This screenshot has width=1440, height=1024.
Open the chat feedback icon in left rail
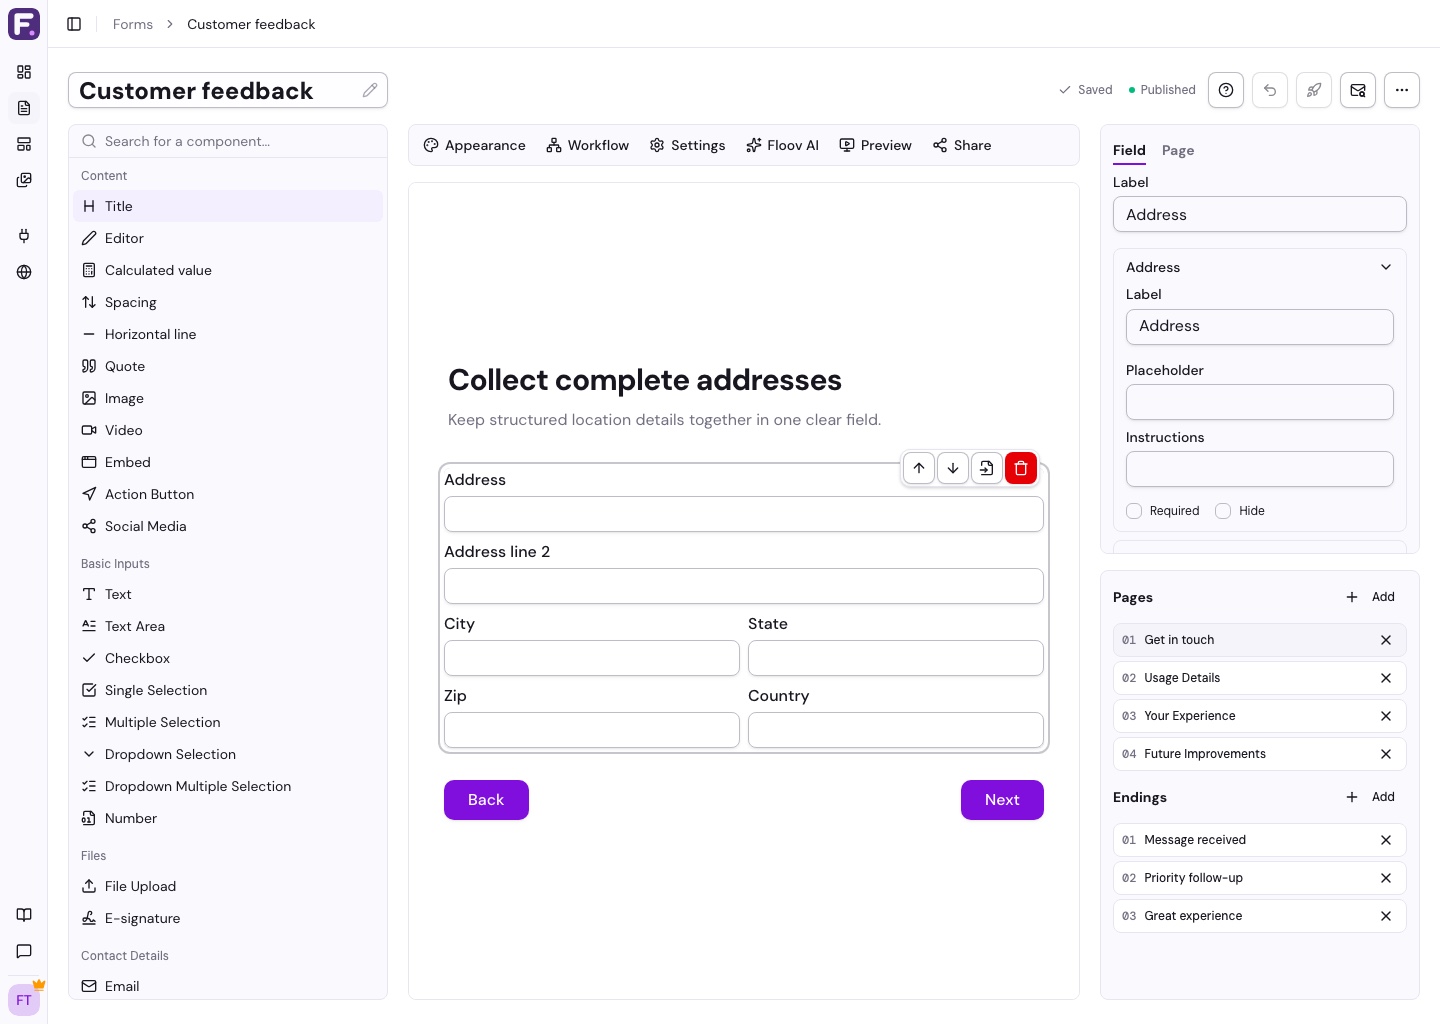coord(24,951)
